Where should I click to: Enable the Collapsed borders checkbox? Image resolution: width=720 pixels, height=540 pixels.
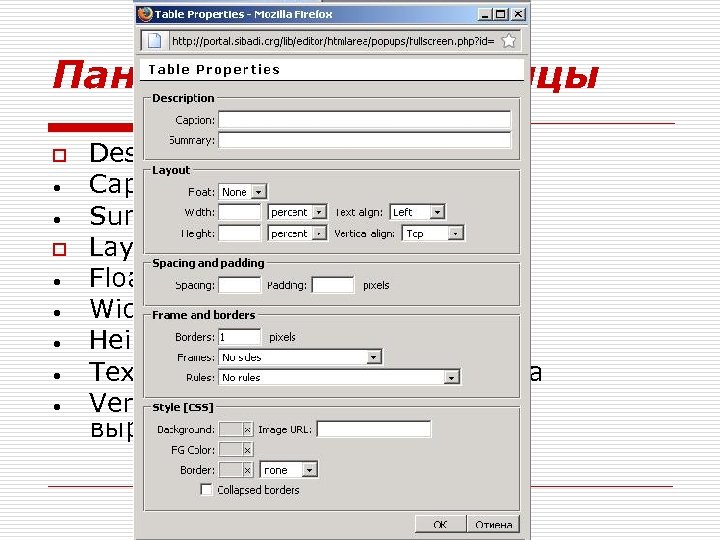pyautogui.click(x=207, y=489)
